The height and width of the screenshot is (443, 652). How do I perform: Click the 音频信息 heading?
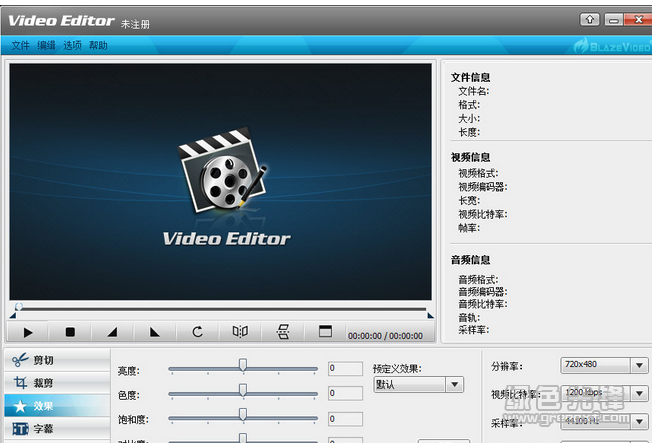pyautogui.click(x=470, y=260)
